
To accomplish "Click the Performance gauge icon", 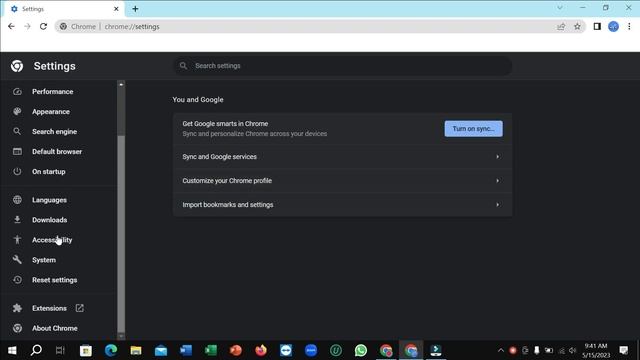I will pyautogui.click(x=17, y=91).
